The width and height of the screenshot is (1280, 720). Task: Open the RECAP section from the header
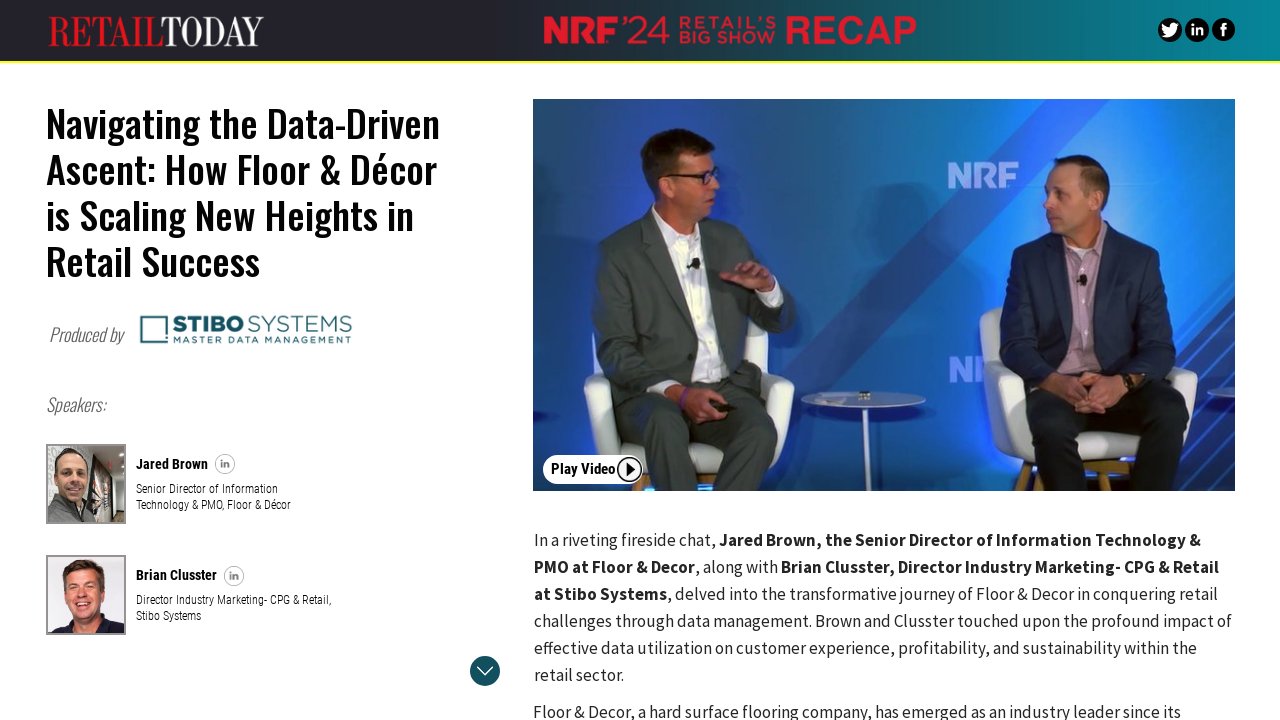849,30
